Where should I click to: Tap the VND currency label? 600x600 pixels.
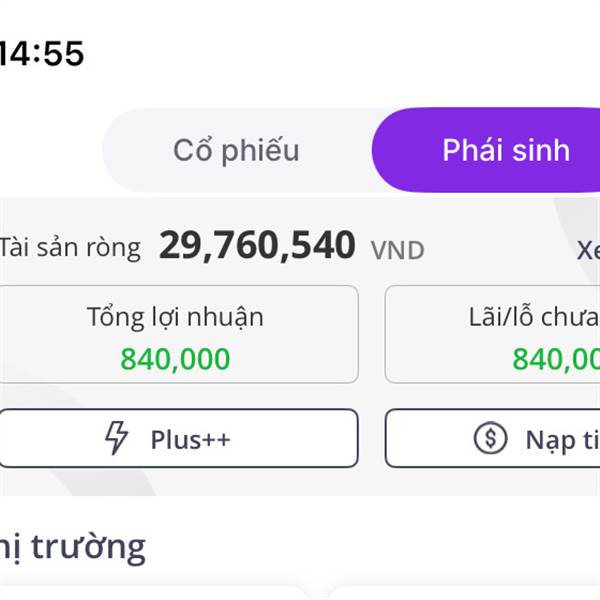pos(398,251)
